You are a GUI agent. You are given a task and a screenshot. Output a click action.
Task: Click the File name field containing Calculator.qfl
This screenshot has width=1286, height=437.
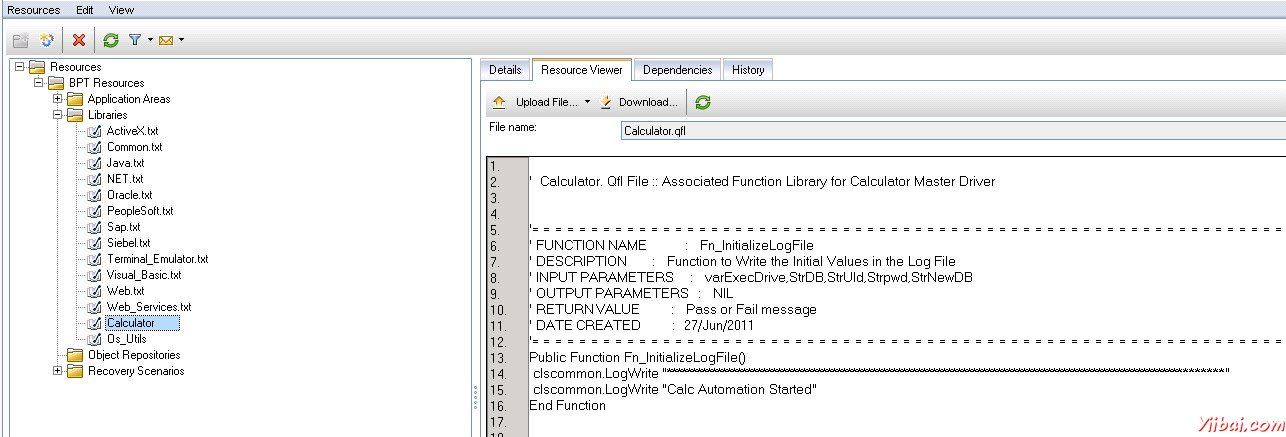point(950,130)
